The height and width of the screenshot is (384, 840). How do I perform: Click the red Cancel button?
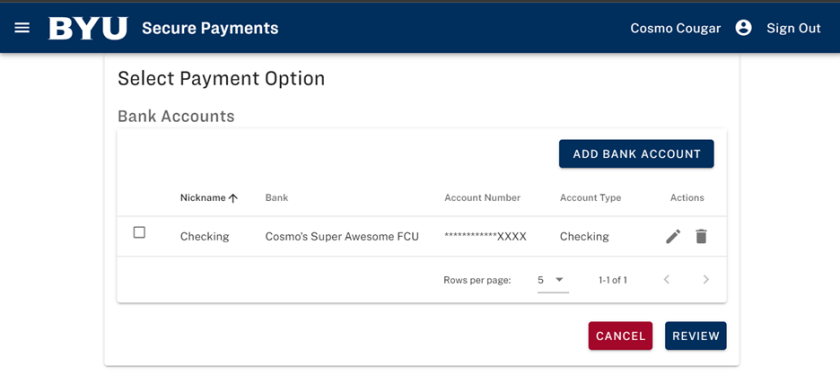620,336
